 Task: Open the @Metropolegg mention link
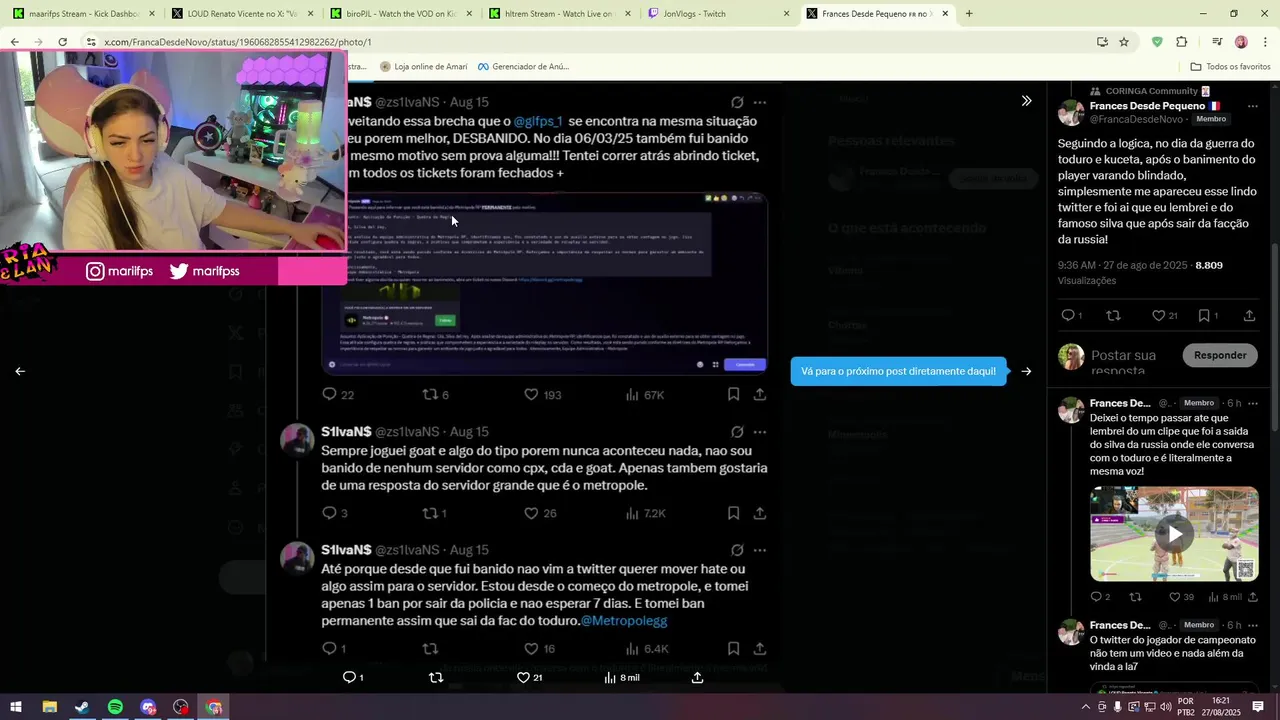pos(624,621)
